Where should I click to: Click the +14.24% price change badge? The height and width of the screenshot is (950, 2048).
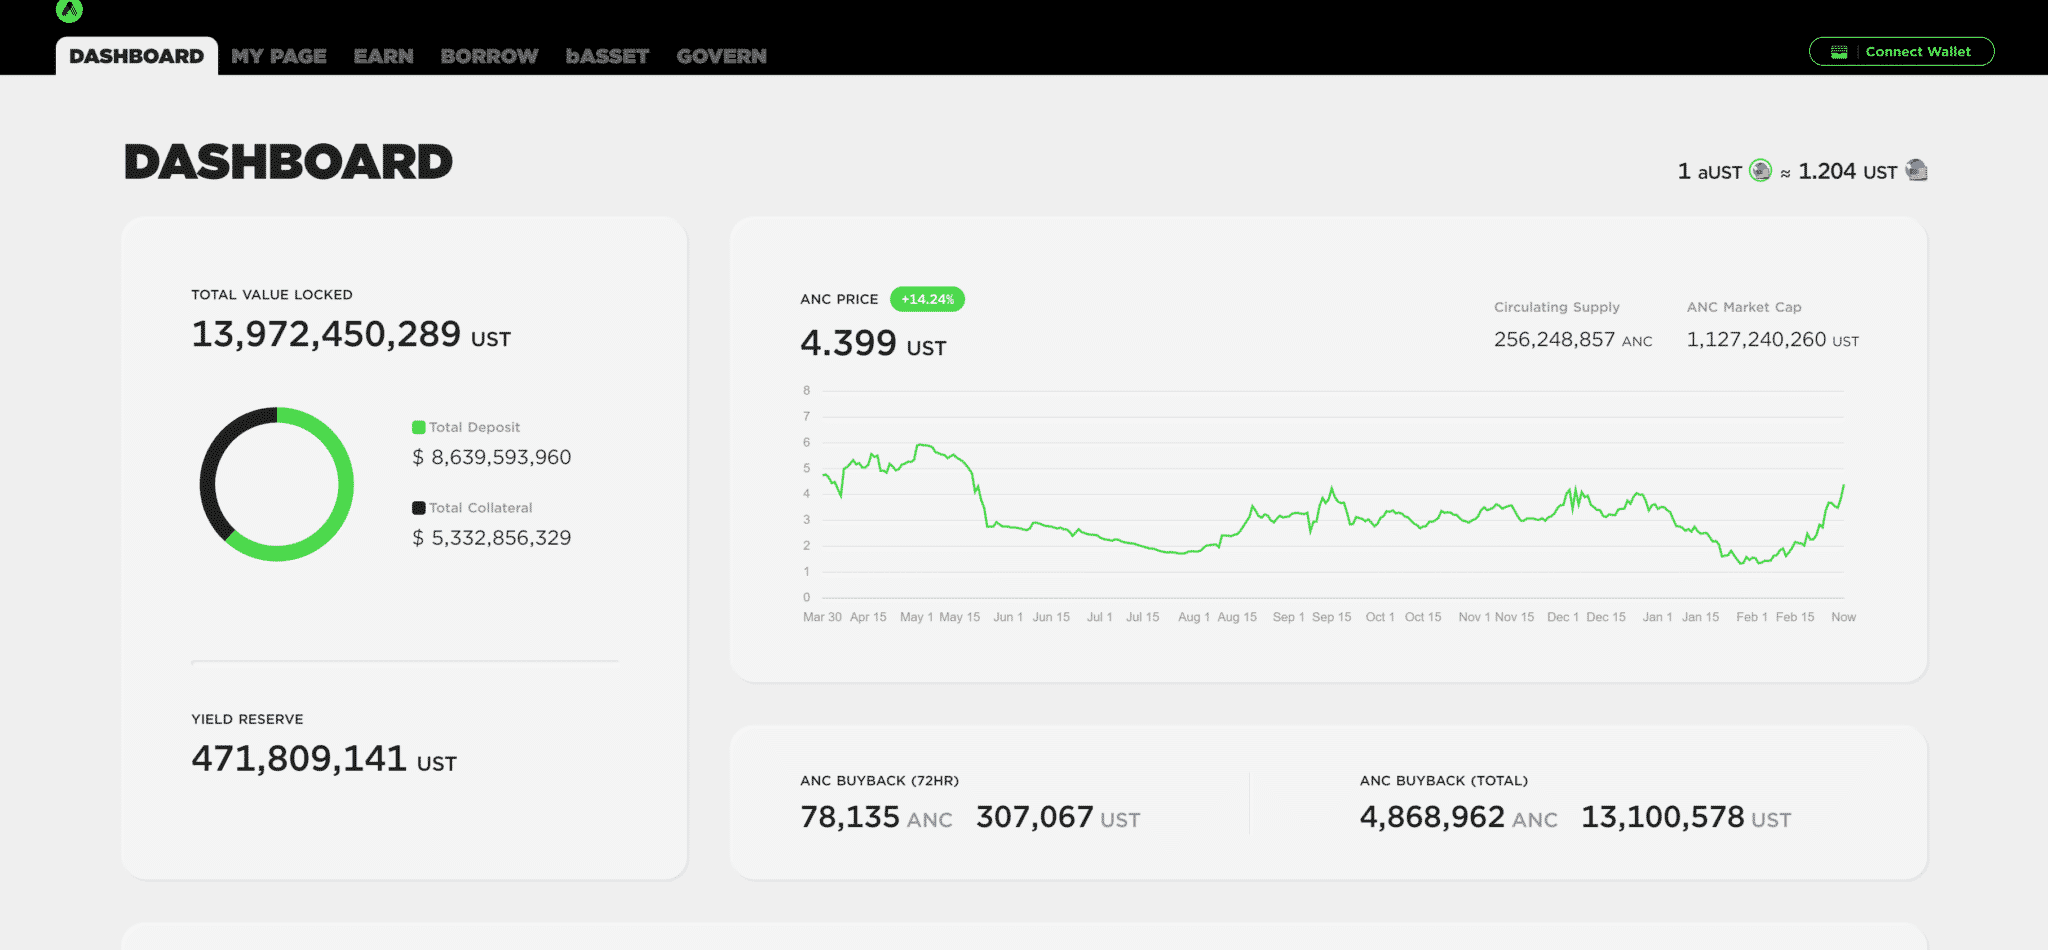(x=927, y=299)
